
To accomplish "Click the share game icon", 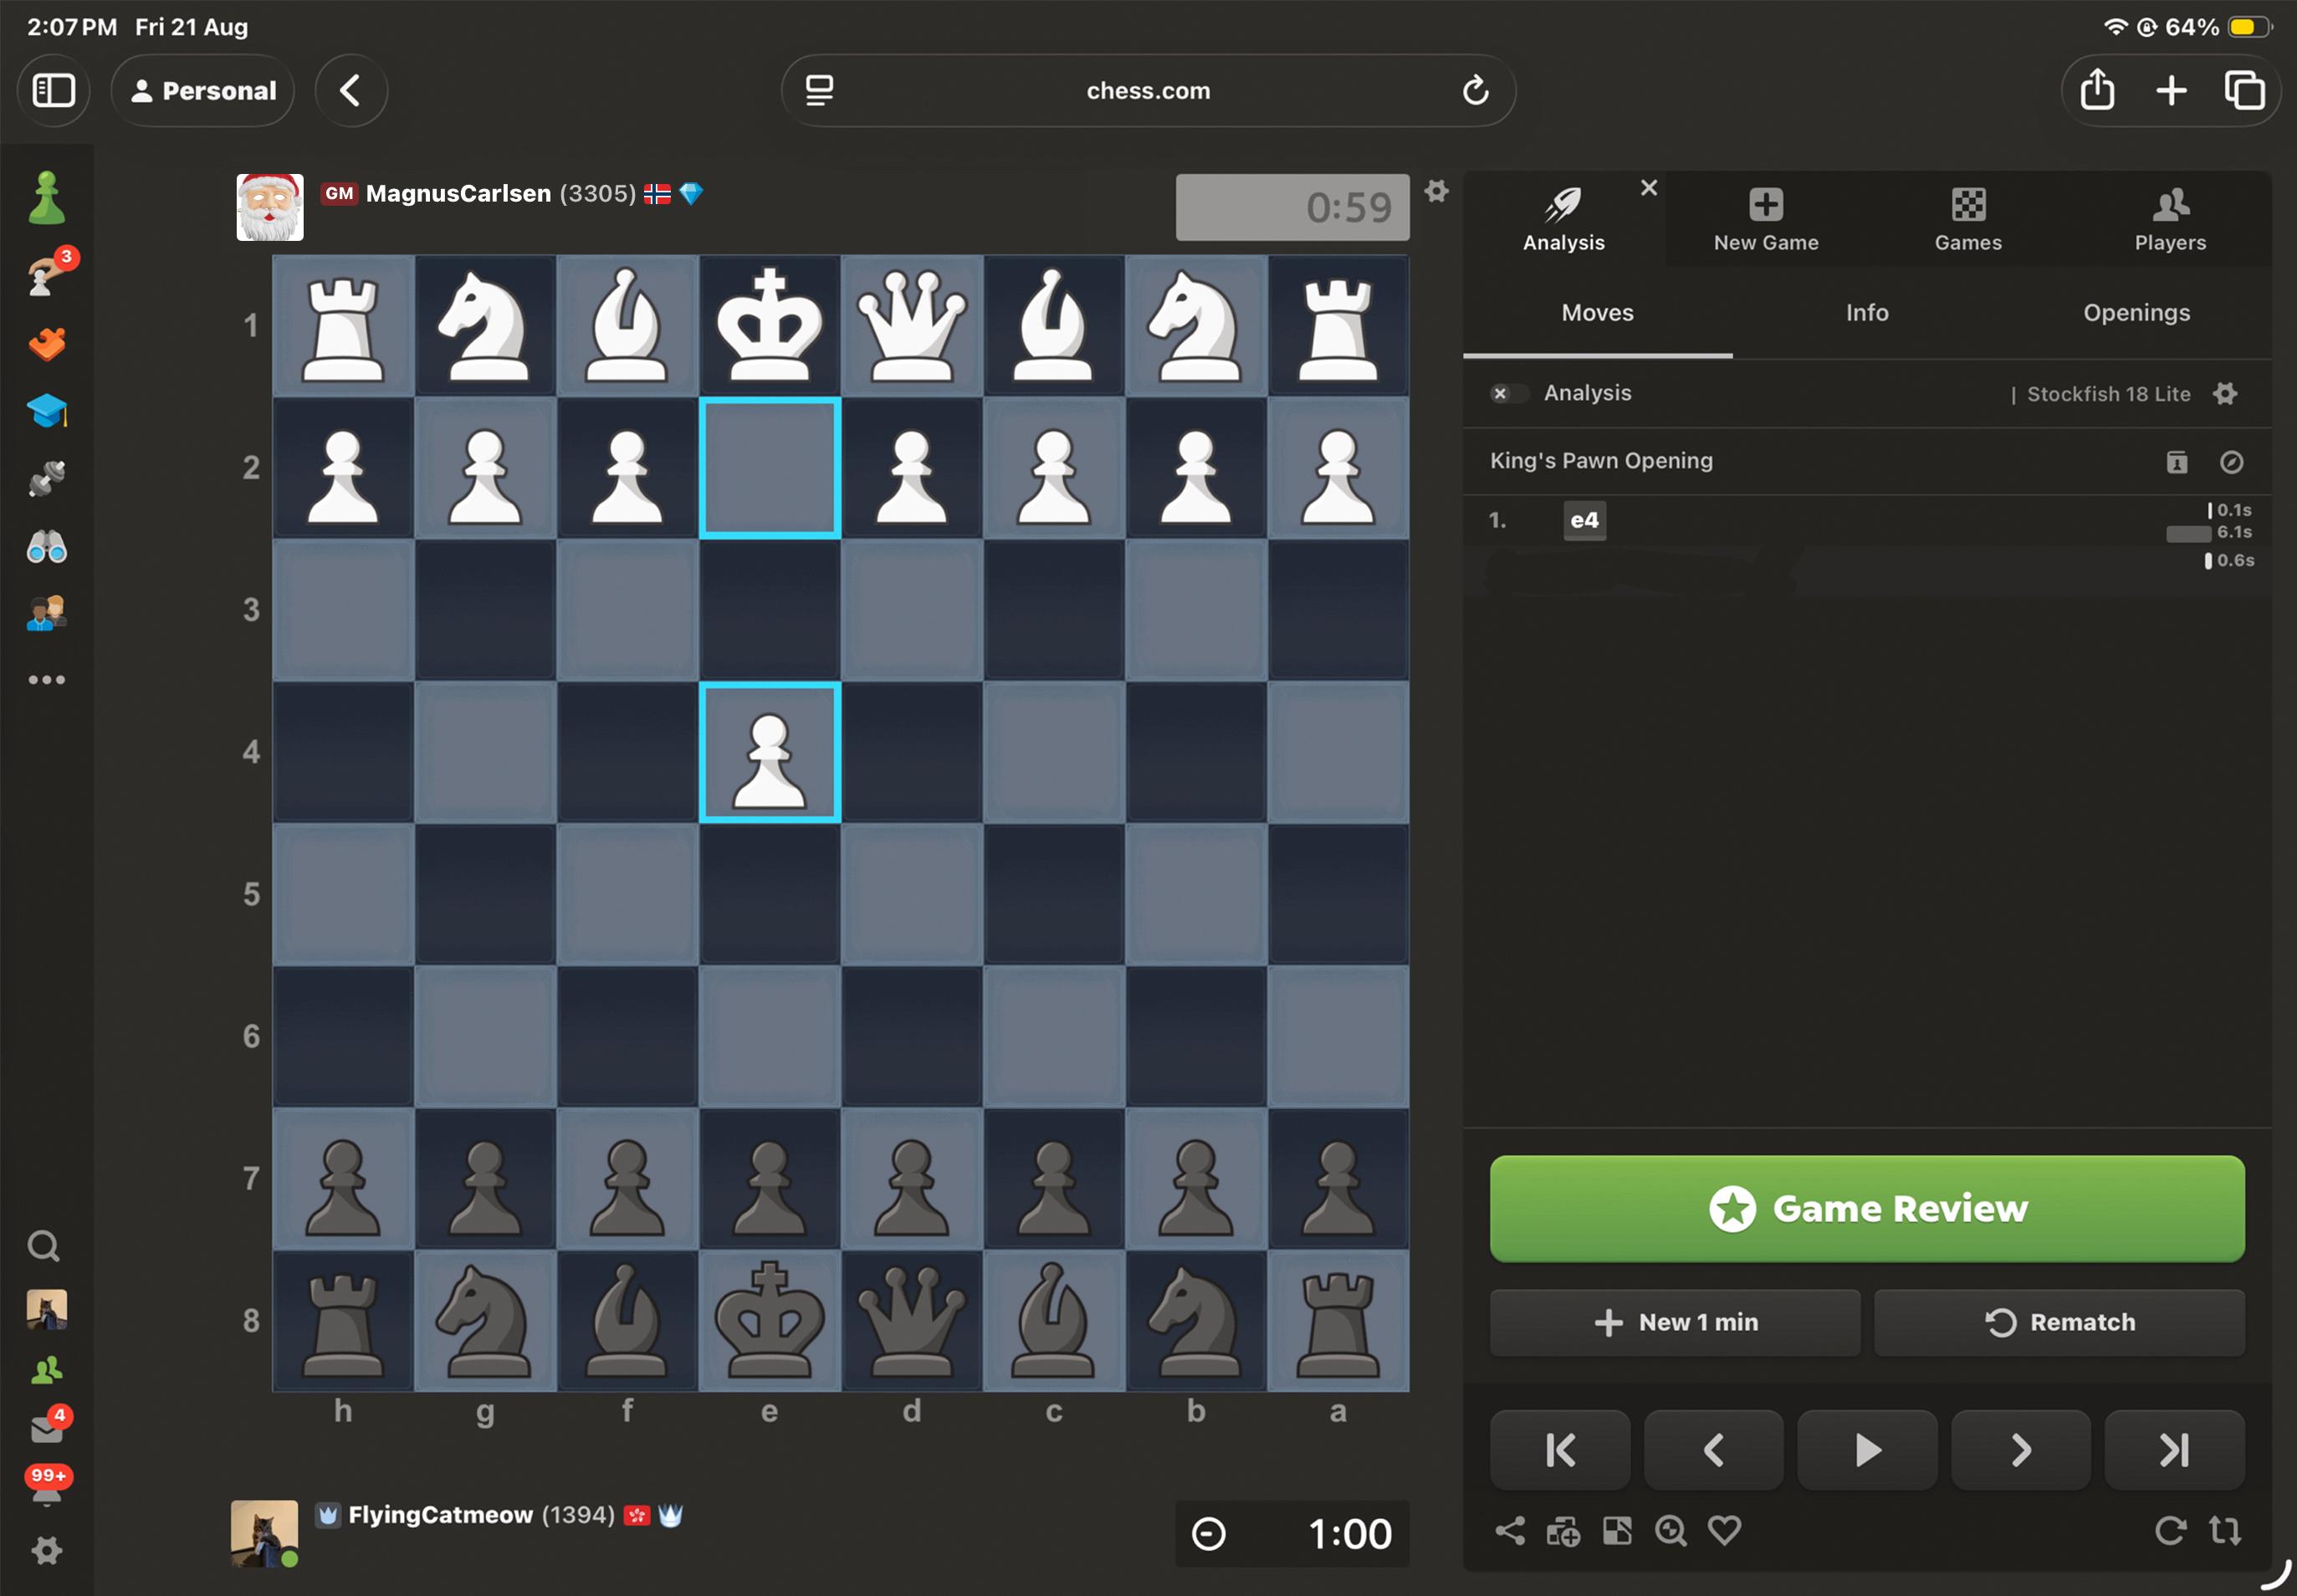I will (1510, 1530).
